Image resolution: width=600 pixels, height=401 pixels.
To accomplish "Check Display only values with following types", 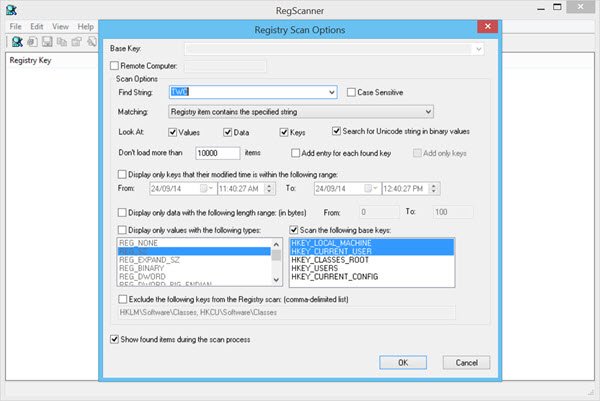I will point(122,230).
